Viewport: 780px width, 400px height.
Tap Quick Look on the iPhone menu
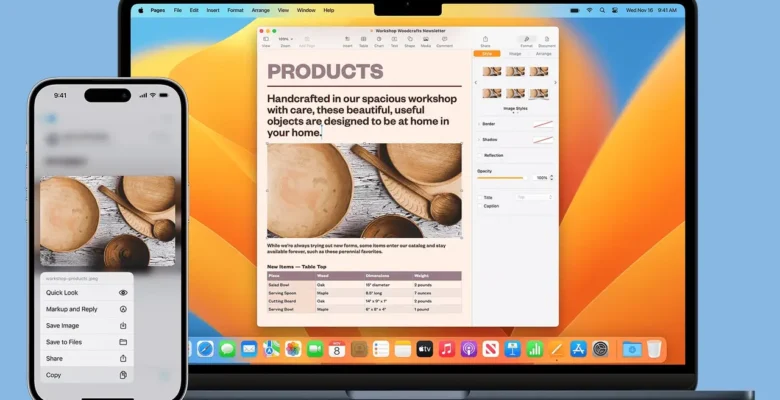point(87,293)
